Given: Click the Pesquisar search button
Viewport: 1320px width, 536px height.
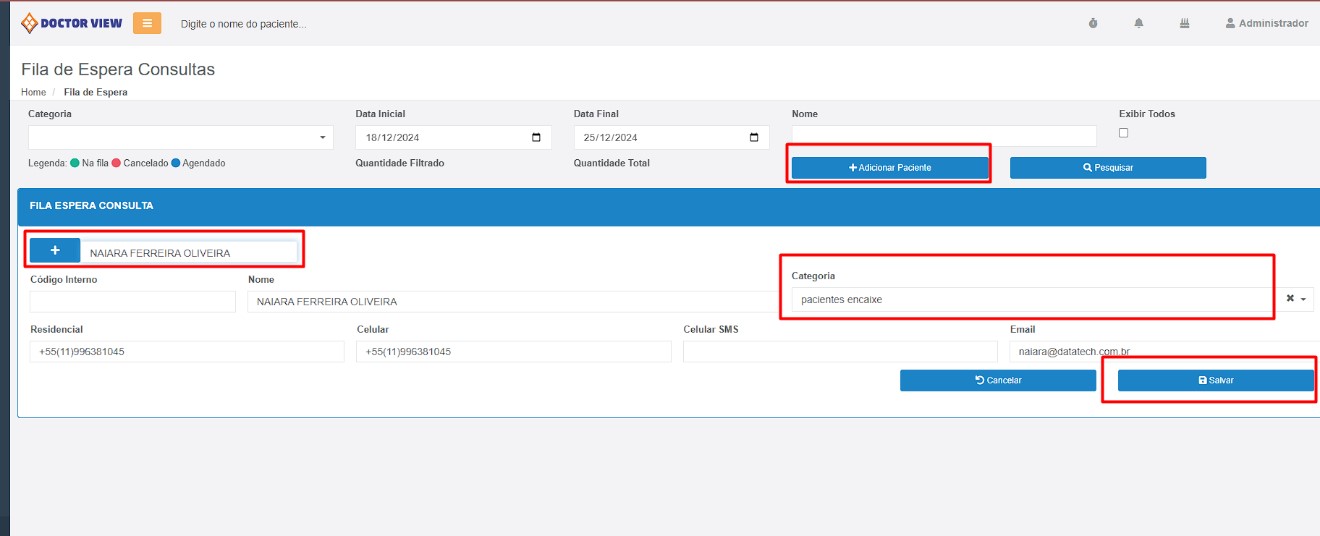Looking at the screenshot, I should [x=1107, y=168].
